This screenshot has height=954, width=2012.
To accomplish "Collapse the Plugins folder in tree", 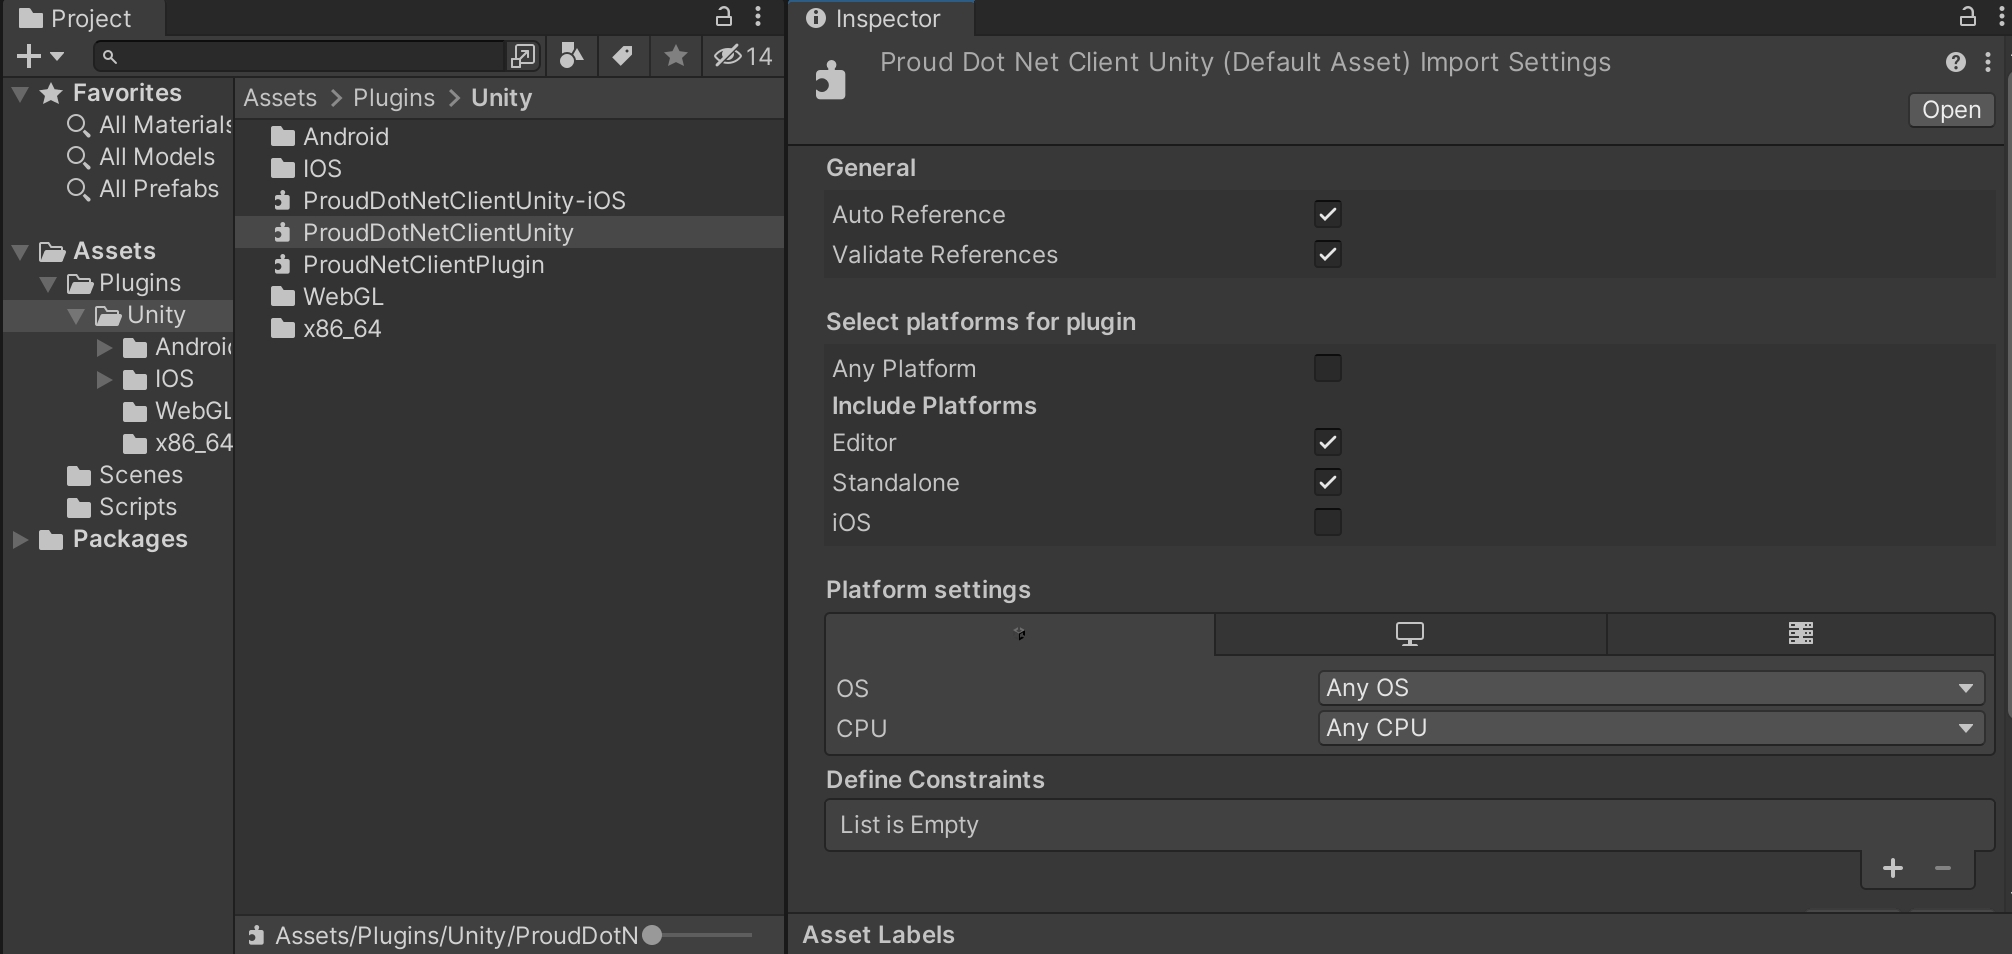I will [x=48, y=284].
